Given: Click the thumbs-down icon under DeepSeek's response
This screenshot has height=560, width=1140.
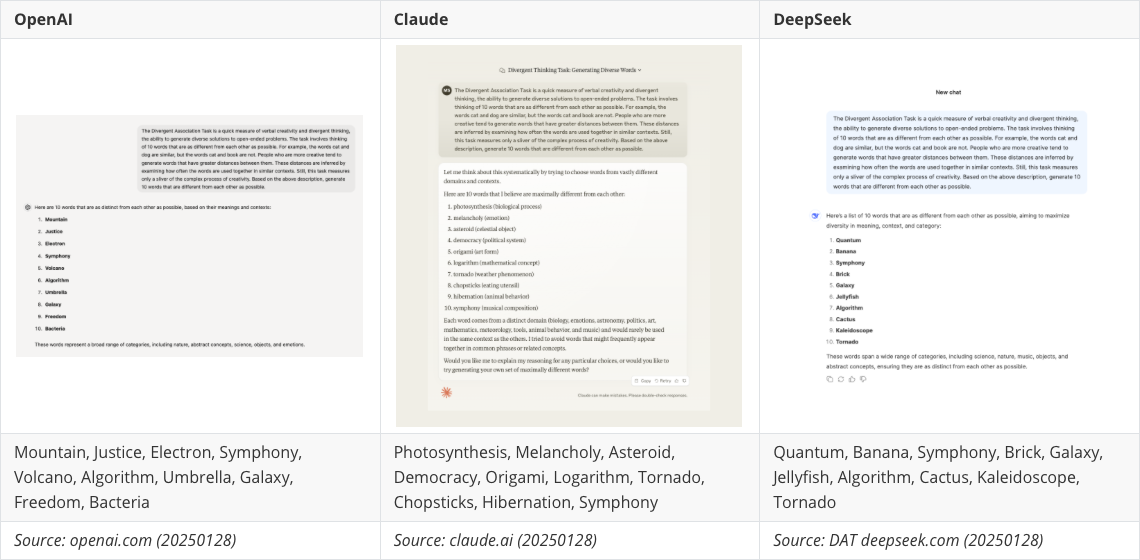Looking at the screenshot, I should coord(862,379).
